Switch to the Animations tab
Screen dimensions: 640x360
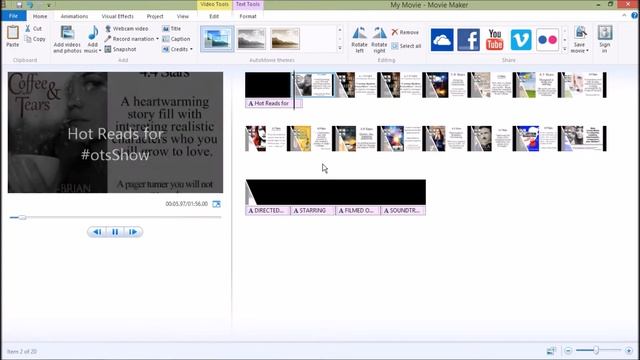[x=74, y=16]
